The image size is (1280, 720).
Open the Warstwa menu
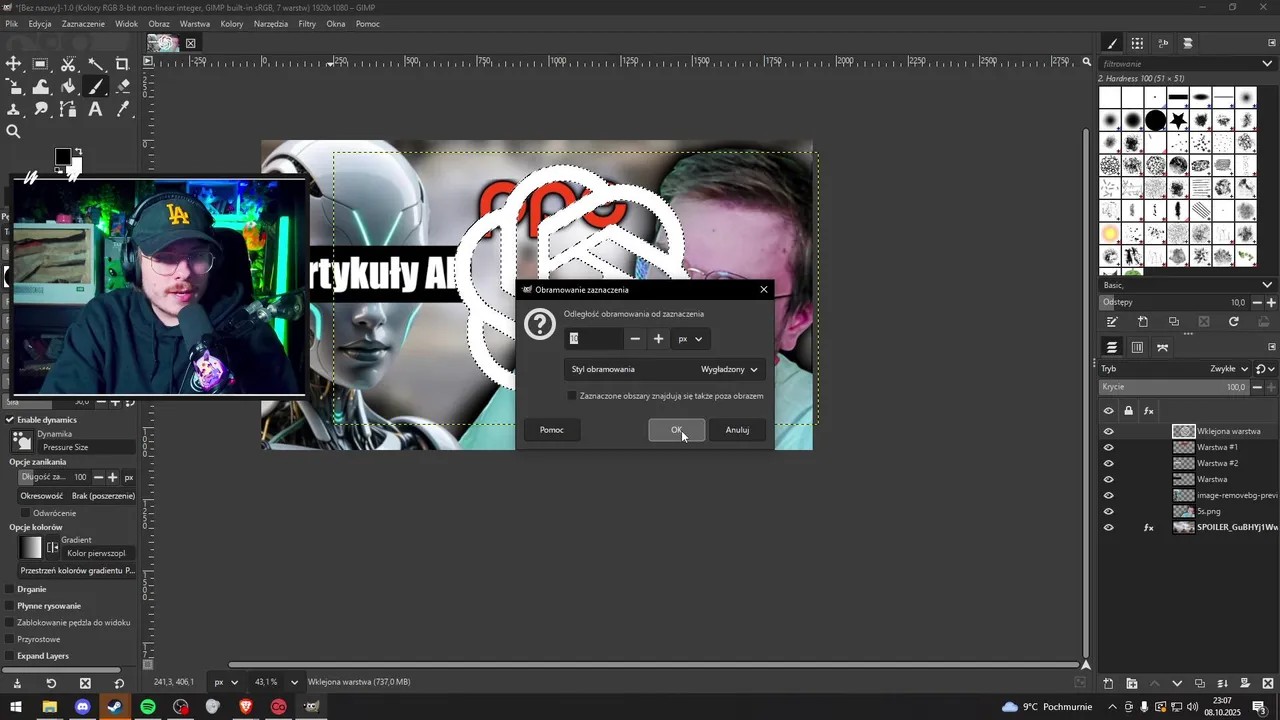click(x=195, y=23)
